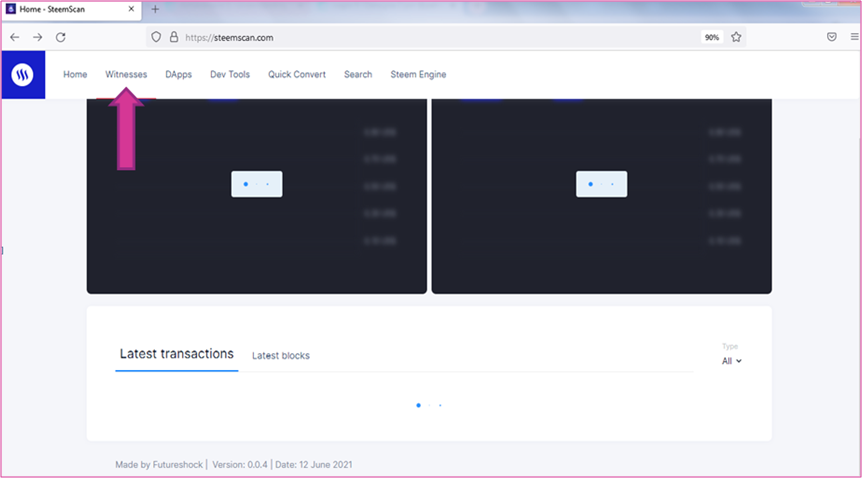
Task: Close the Home - SteemScan tab
Action: click(131, 9)
